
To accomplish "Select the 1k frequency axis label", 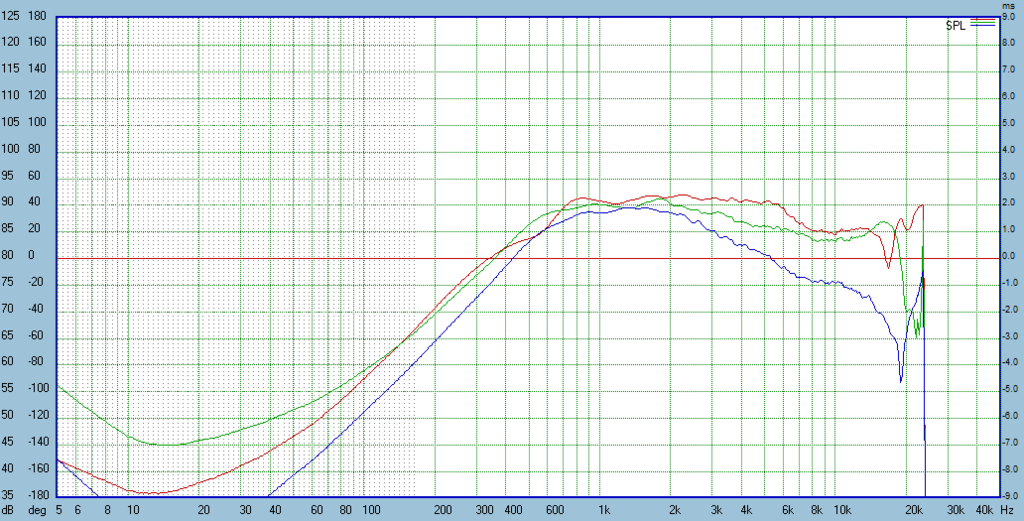I will point(604,509).
